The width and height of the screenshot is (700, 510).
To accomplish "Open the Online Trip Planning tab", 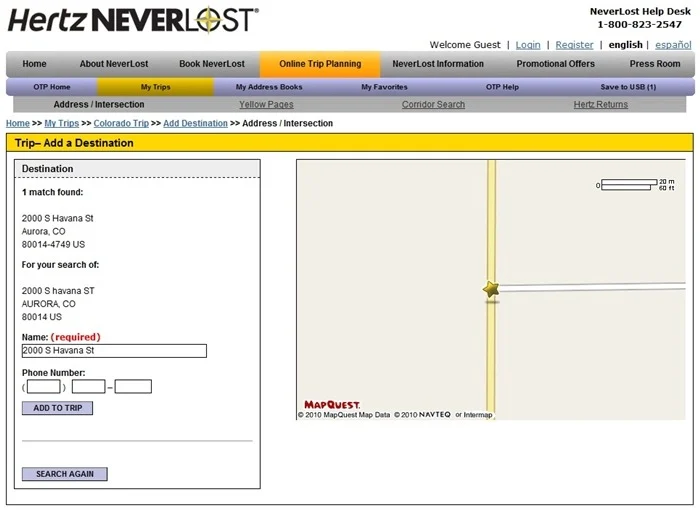I will point(320,64).
